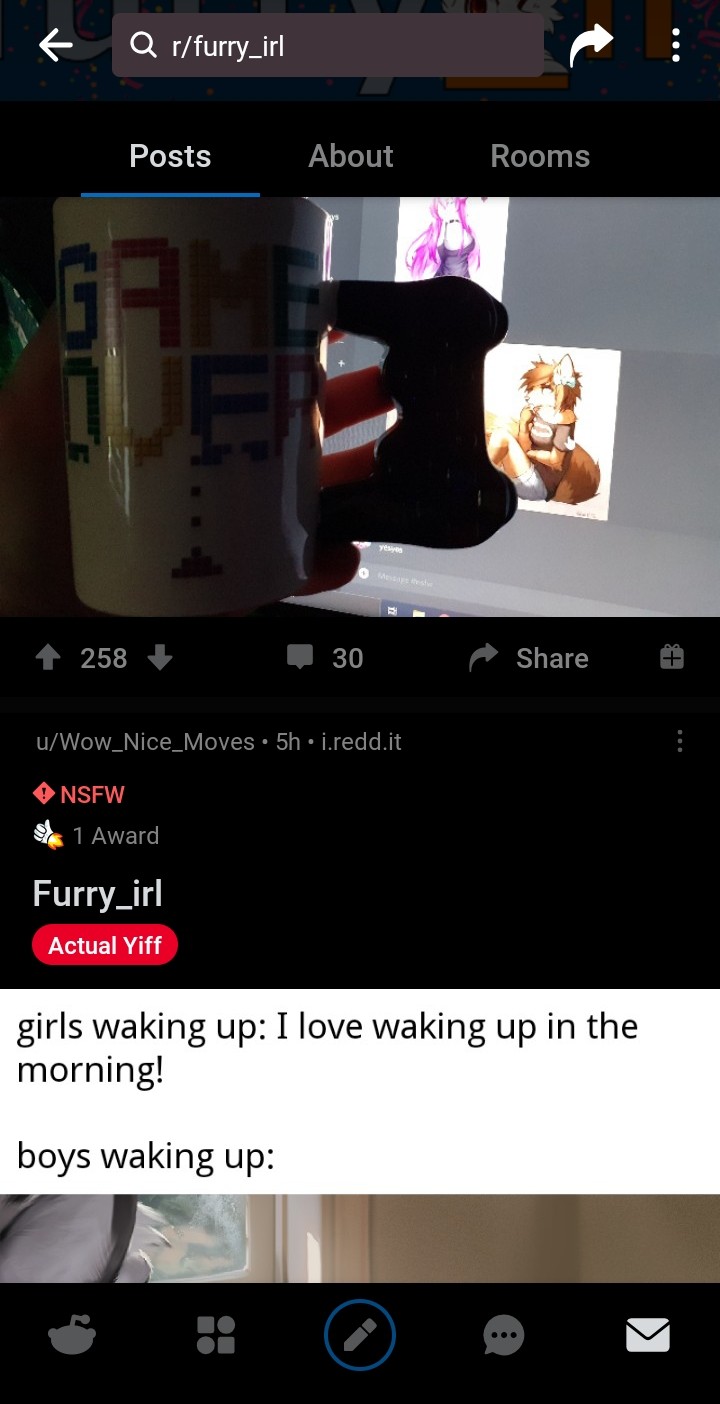Tap the Actual Yiff flair
The height and width of the screenshot is (1404, 720).
[x=105, y=945]
